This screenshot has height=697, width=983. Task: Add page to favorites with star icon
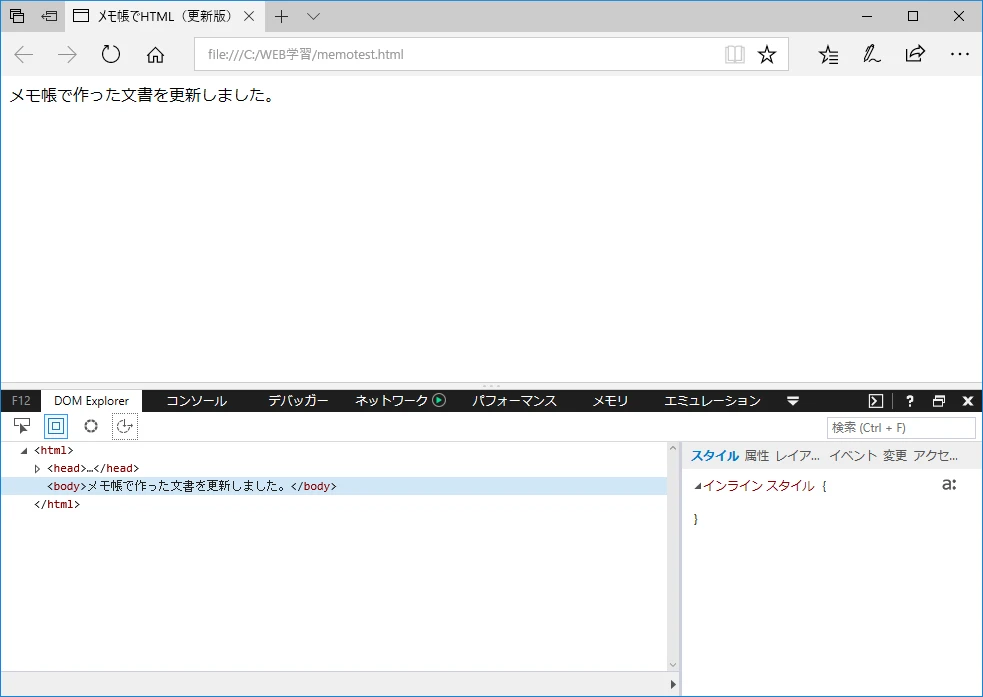coord(767,55)
